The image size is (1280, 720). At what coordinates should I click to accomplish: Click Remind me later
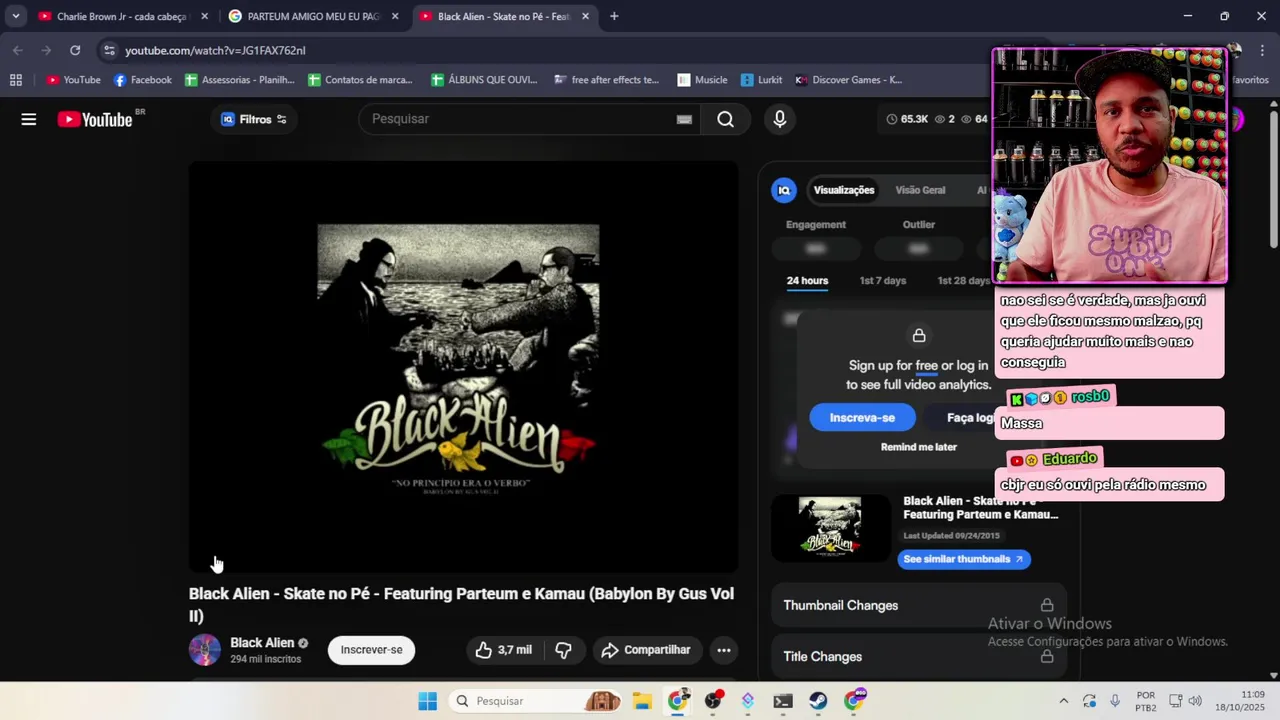click(x=919, y=447)
